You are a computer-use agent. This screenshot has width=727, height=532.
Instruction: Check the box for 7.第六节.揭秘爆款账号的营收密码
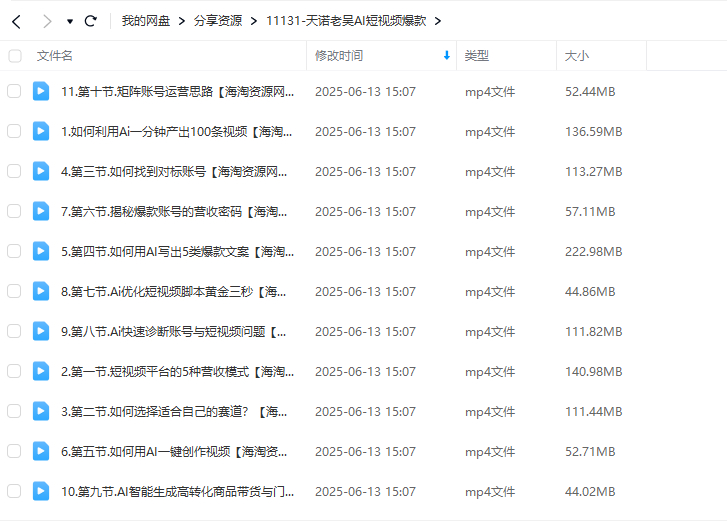[x=14, y=211]
